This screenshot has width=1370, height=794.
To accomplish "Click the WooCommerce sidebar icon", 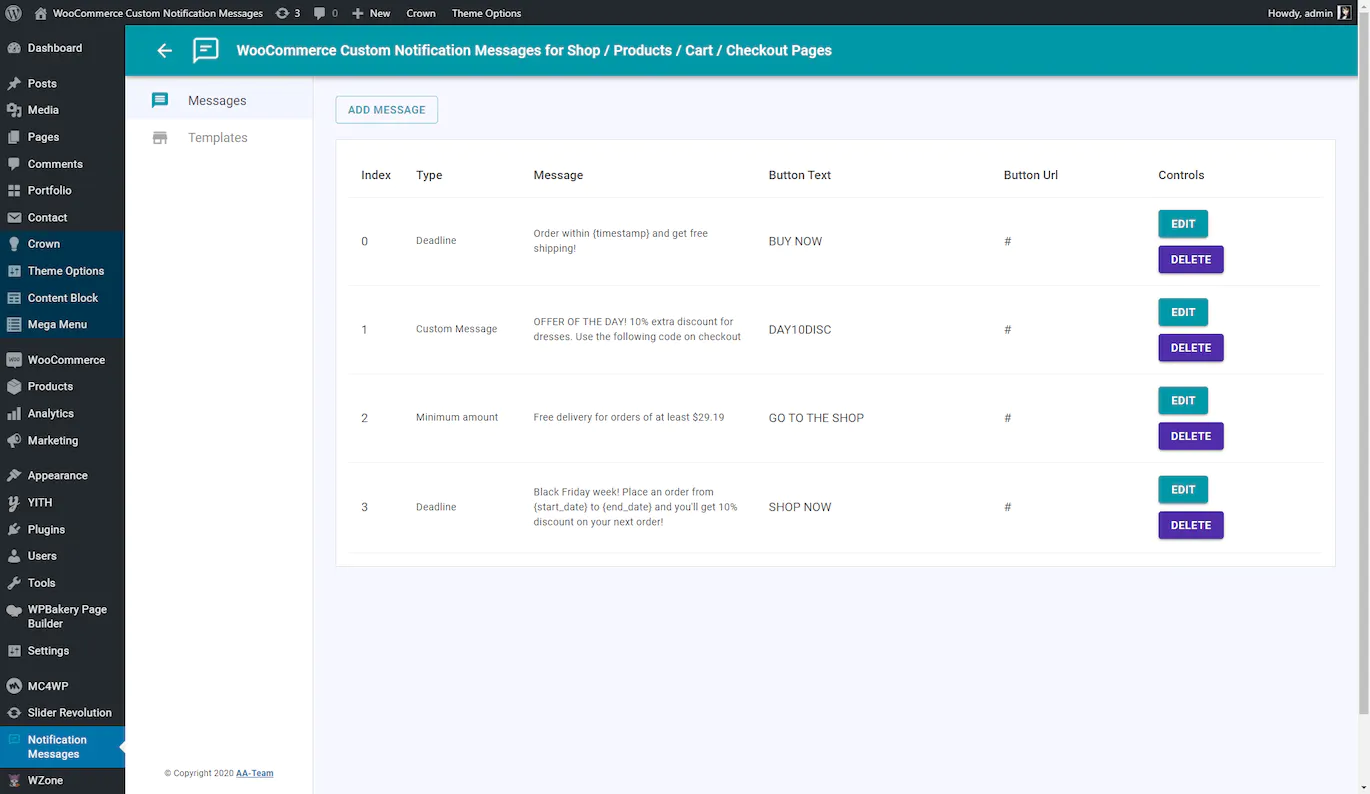I will [14, 360].
